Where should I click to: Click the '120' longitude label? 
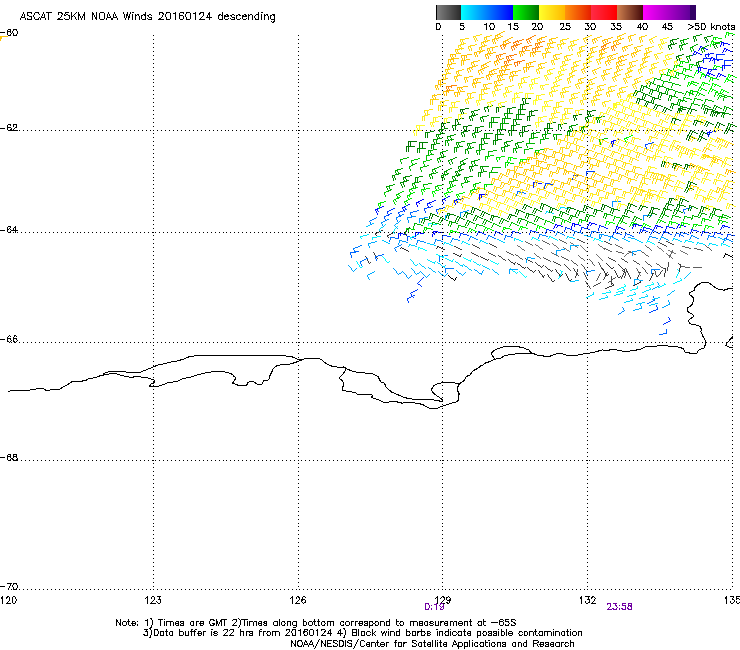coord(8,600)
